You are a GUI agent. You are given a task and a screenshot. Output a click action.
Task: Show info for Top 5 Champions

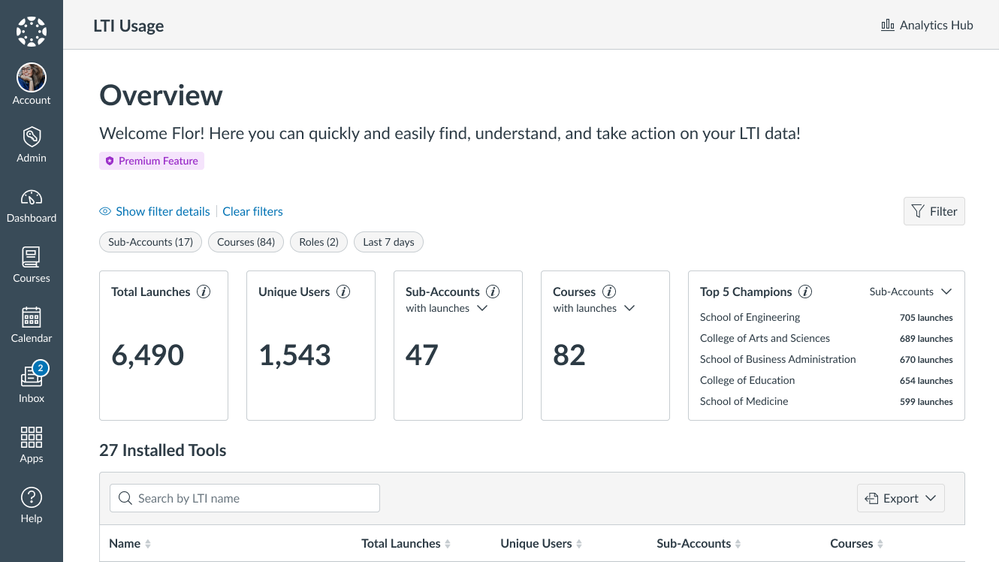point(805,292)
